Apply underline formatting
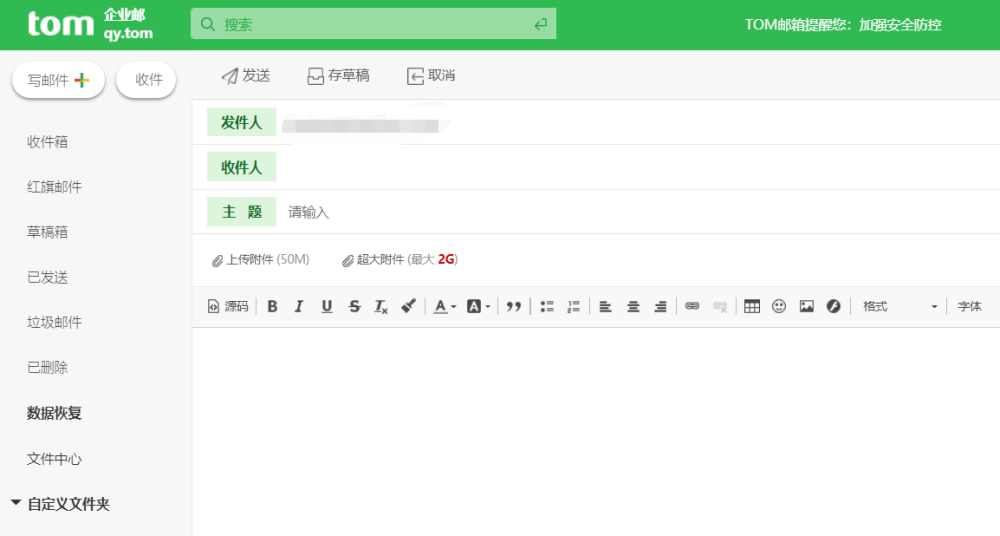Image resolution: width=1000 pixels, height=536 pixels. point(327,306)
